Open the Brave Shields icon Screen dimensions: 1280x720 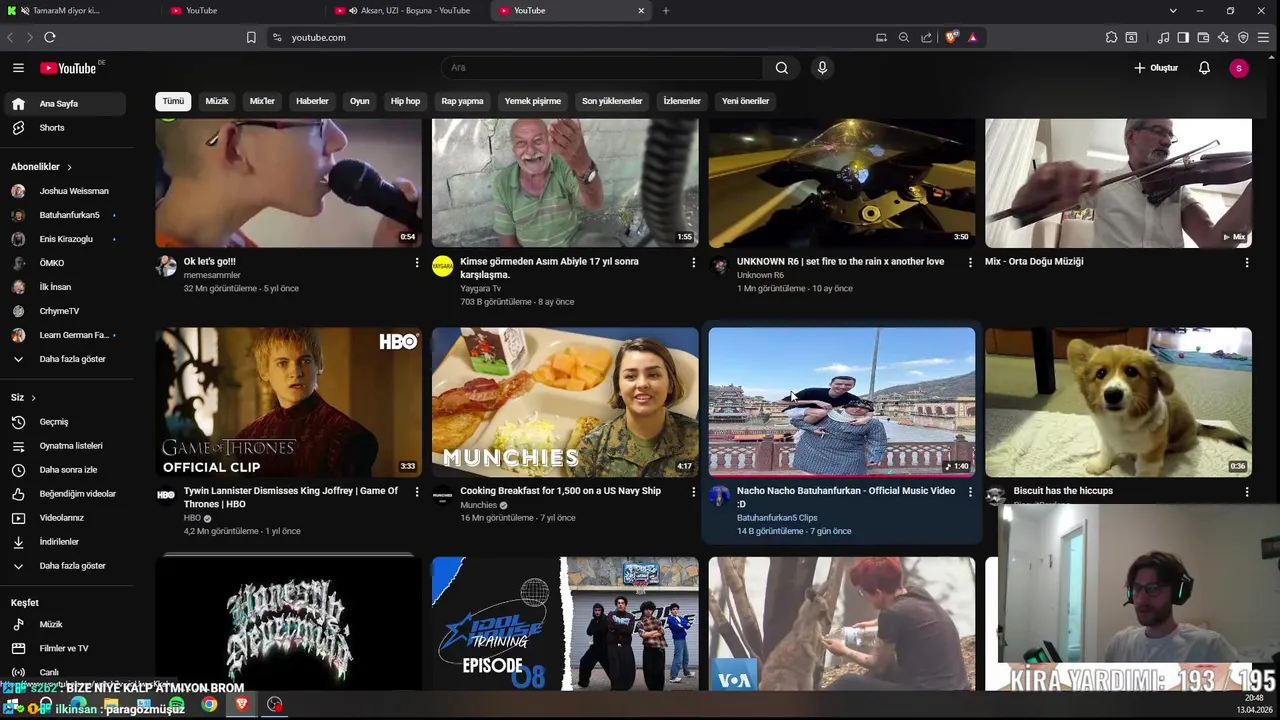(952, 37)
